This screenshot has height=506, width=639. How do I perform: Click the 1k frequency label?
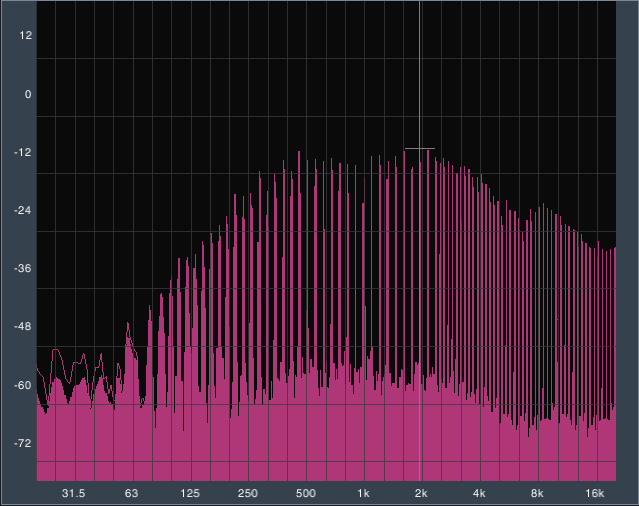pos(363,493)
